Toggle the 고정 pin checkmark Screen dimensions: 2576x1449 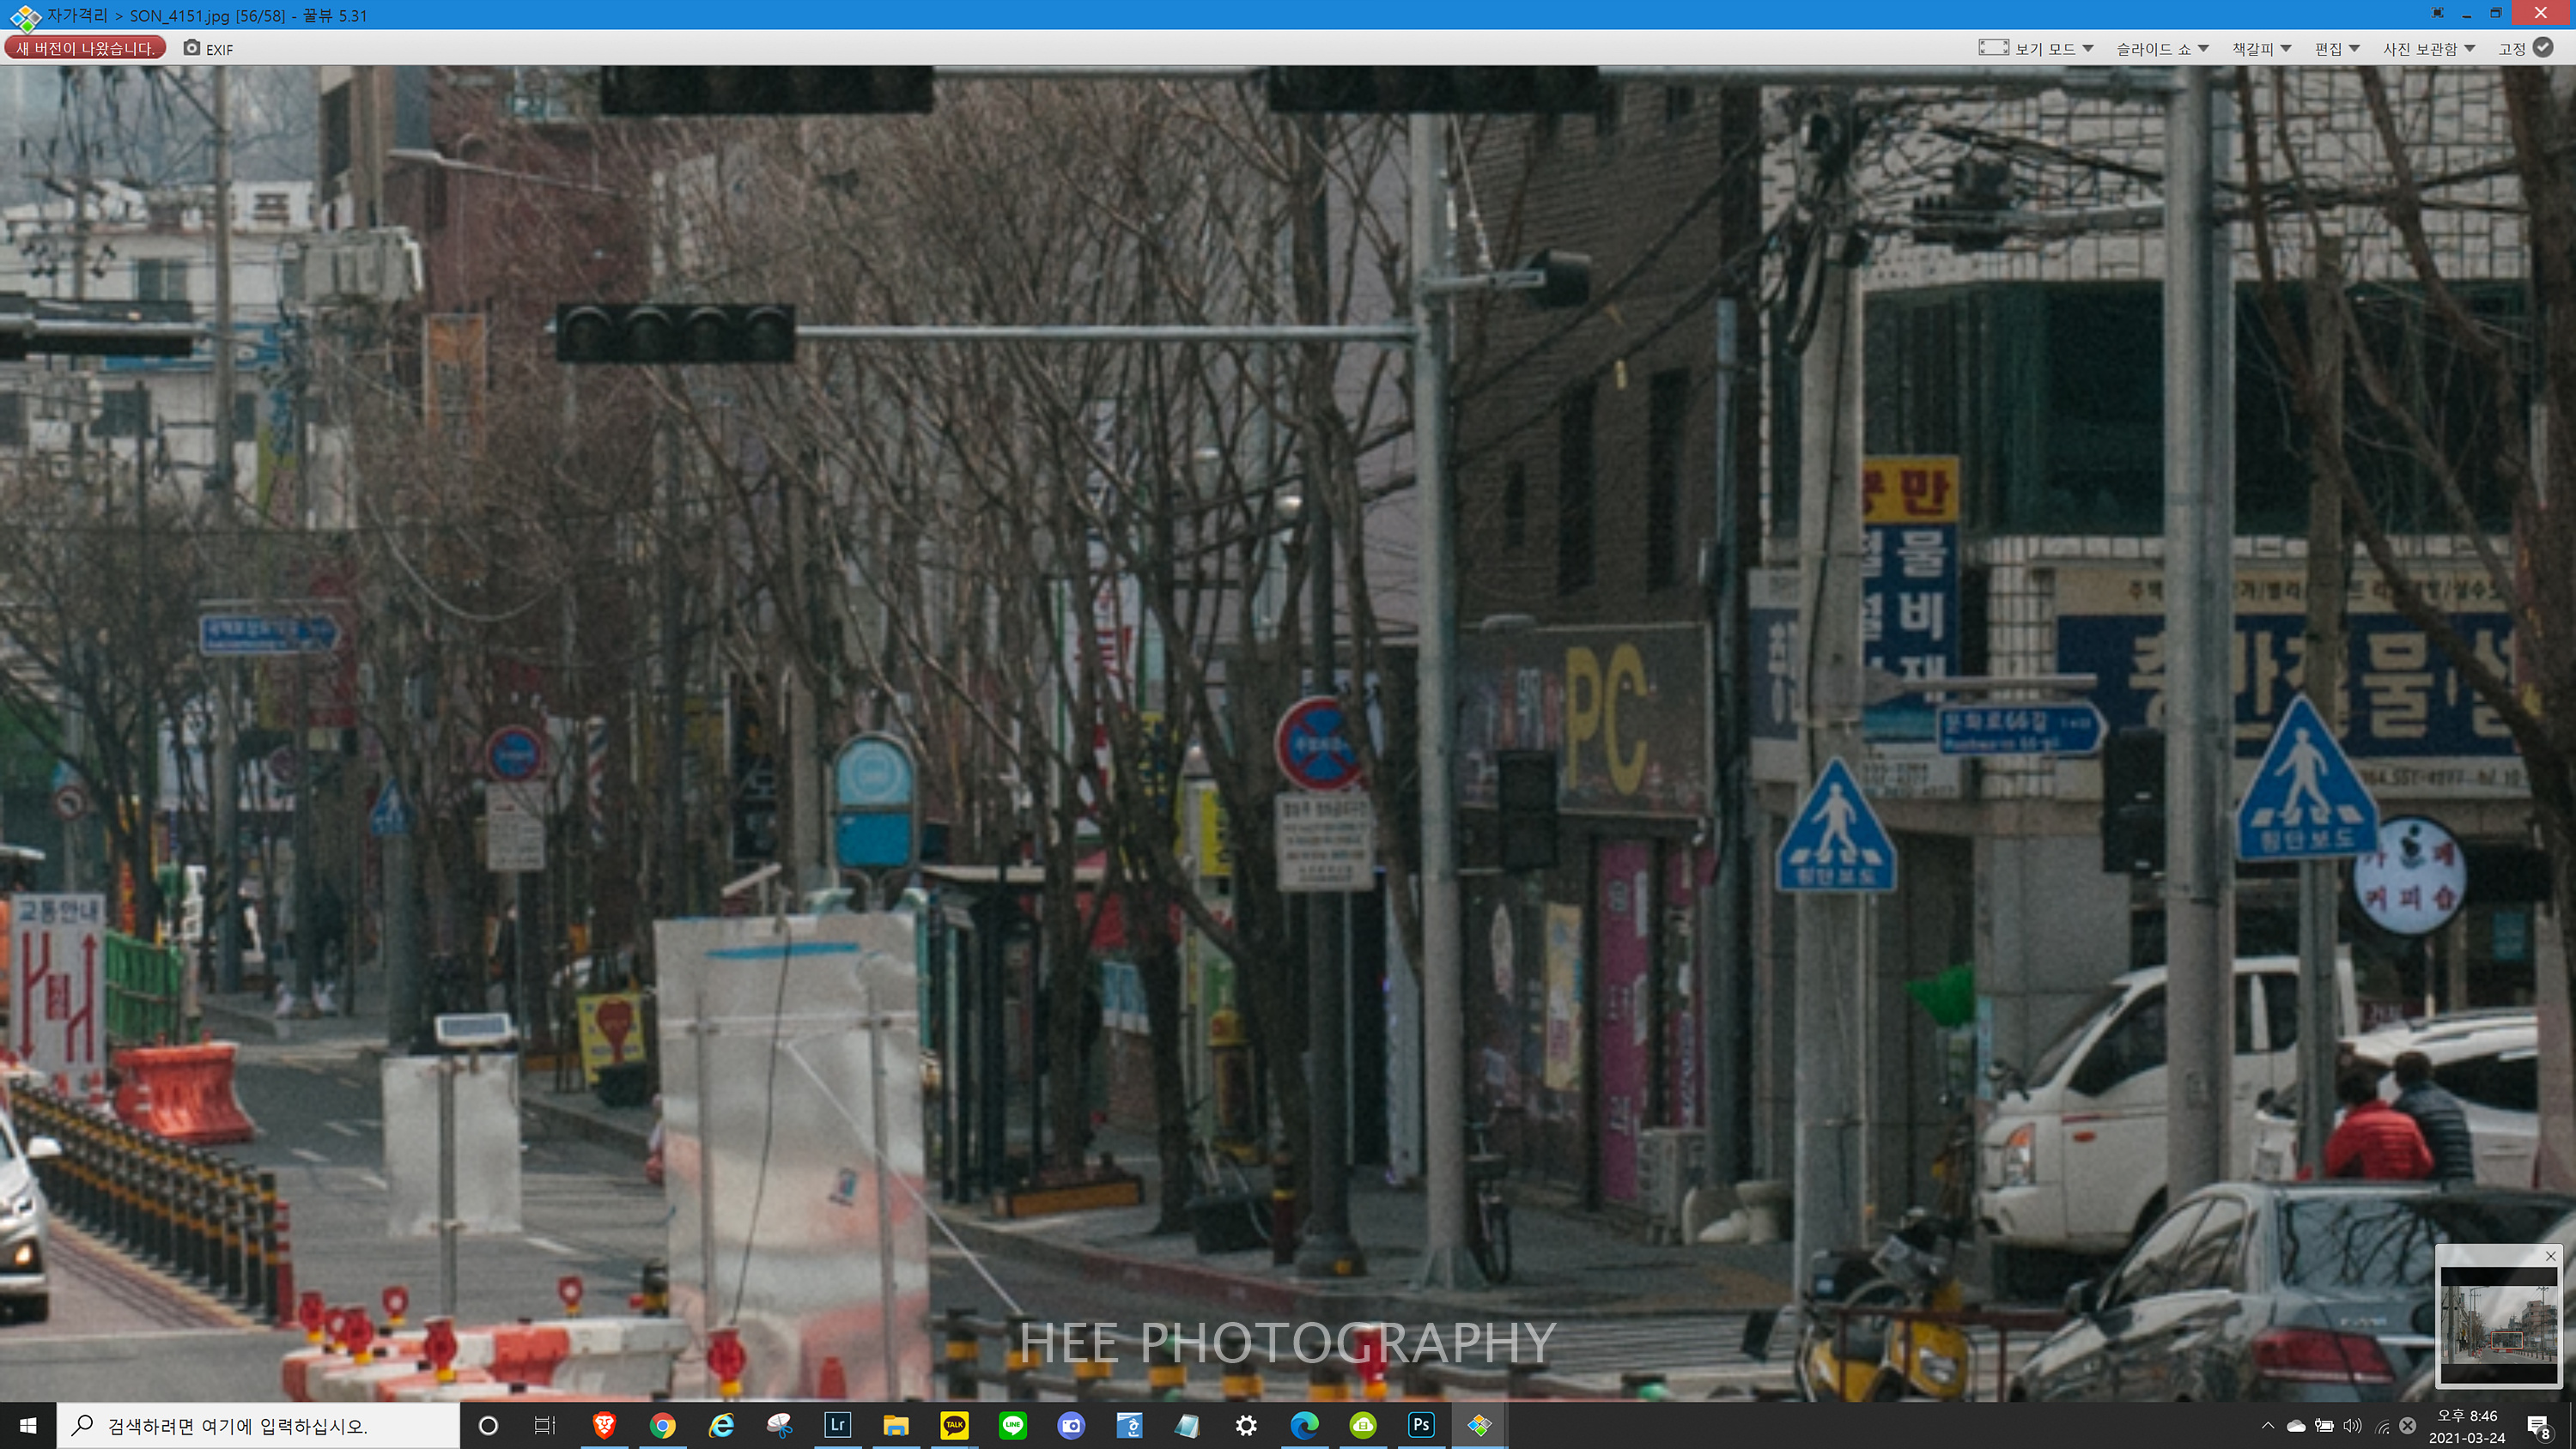(2543, 48)
